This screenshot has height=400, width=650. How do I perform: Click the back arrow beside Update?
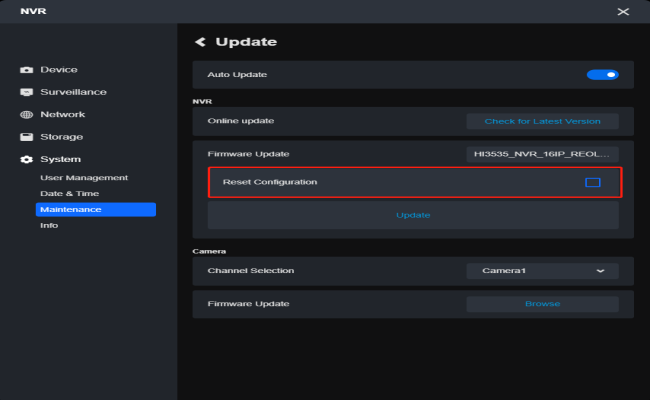point(200,42)
